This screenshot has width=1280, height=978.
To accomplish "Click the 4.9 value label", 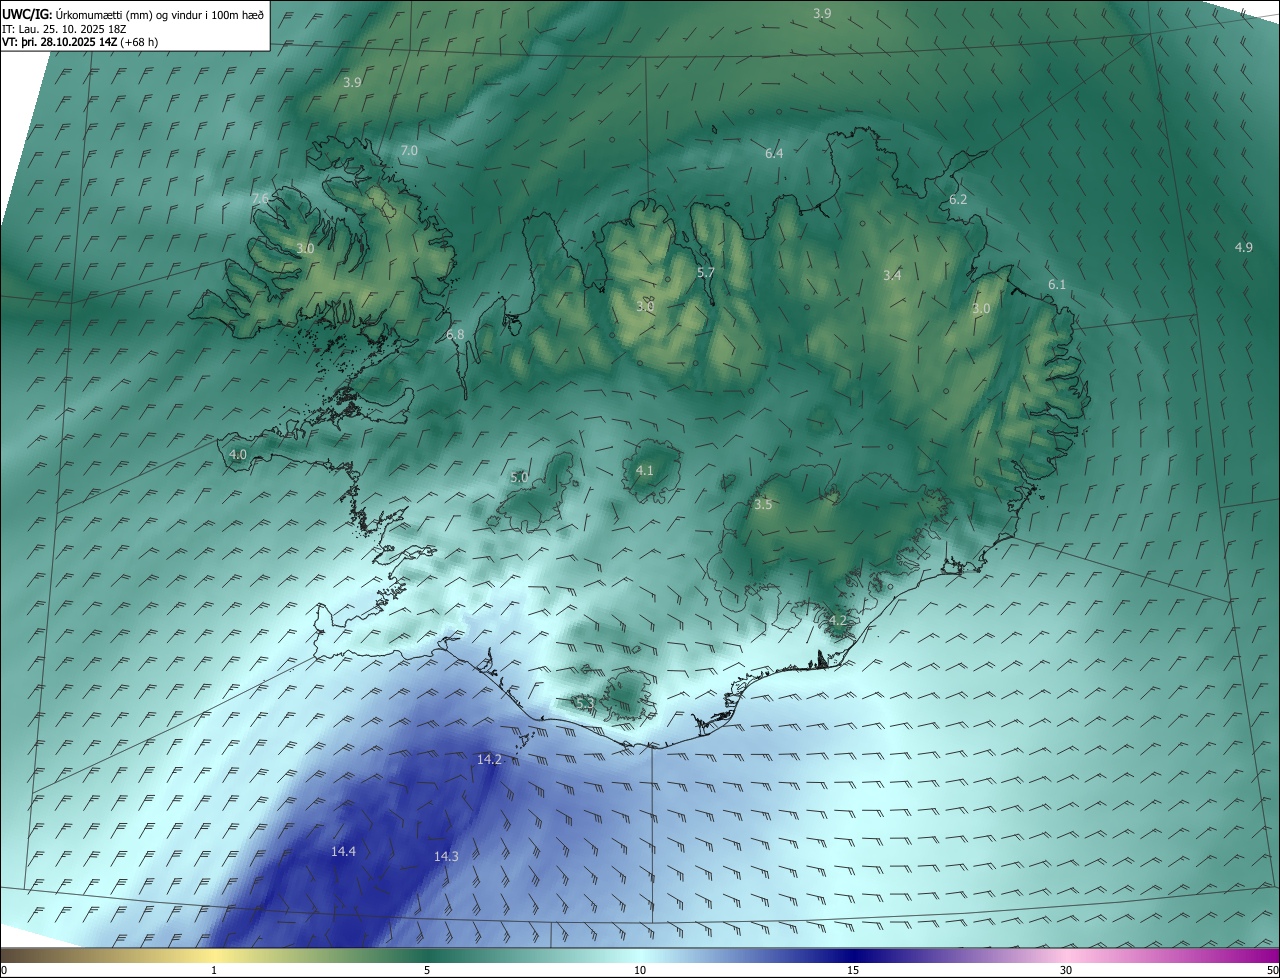I will click(1244, 247).
